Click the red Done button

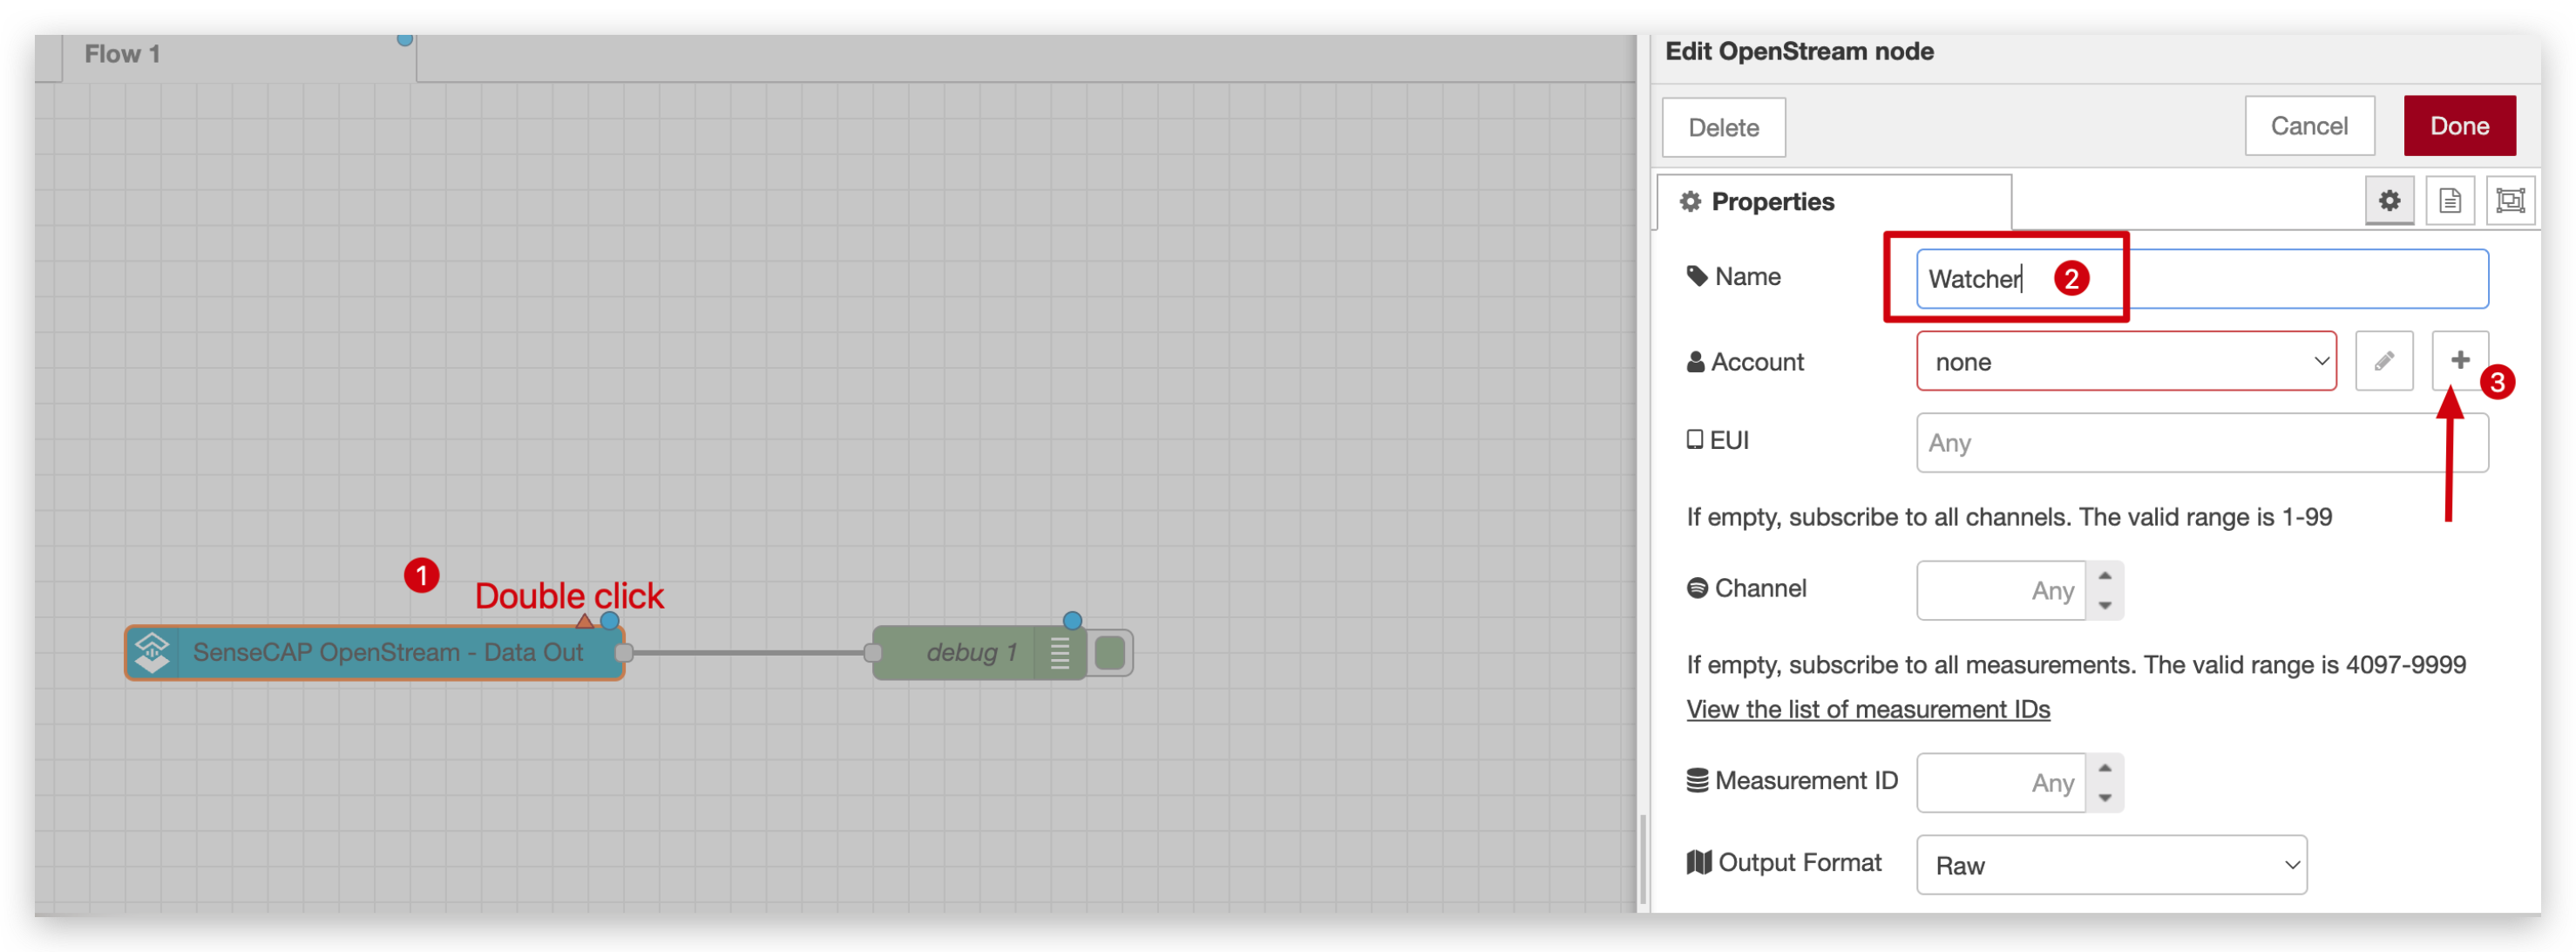(x=2459, y=126)
